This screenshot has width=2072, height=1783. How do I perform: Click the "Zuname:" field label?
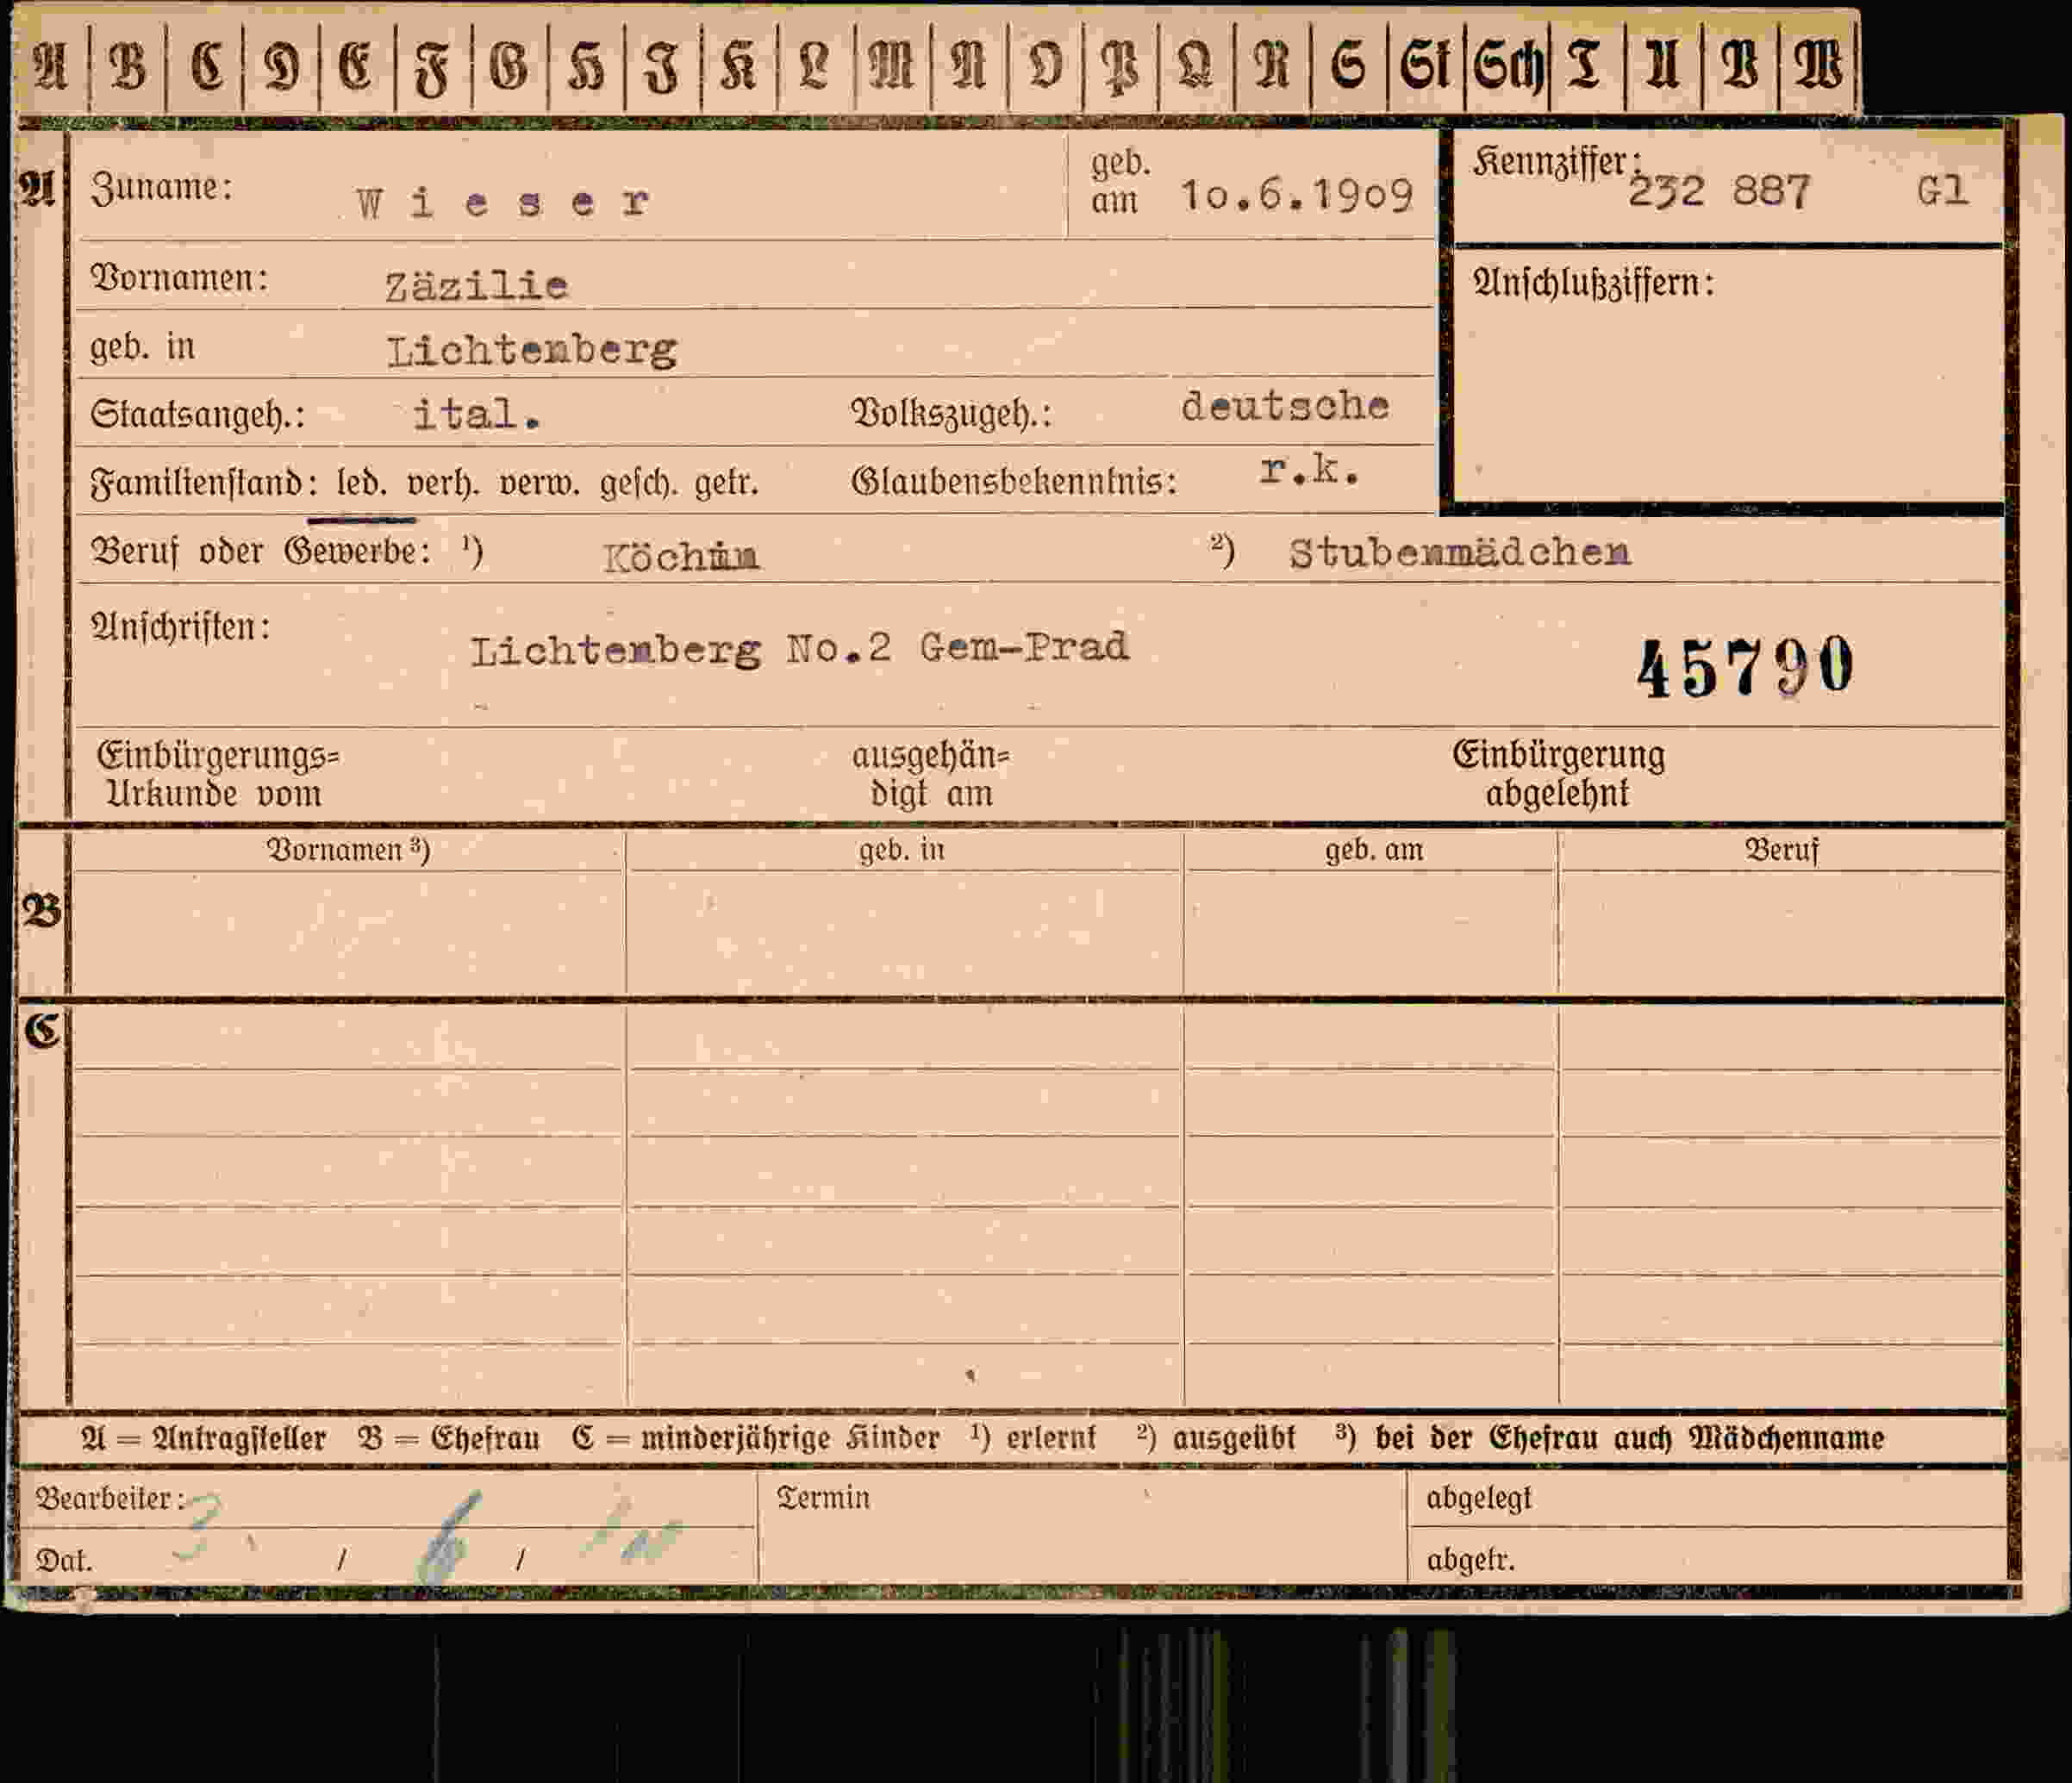click(x=162, y=187)
